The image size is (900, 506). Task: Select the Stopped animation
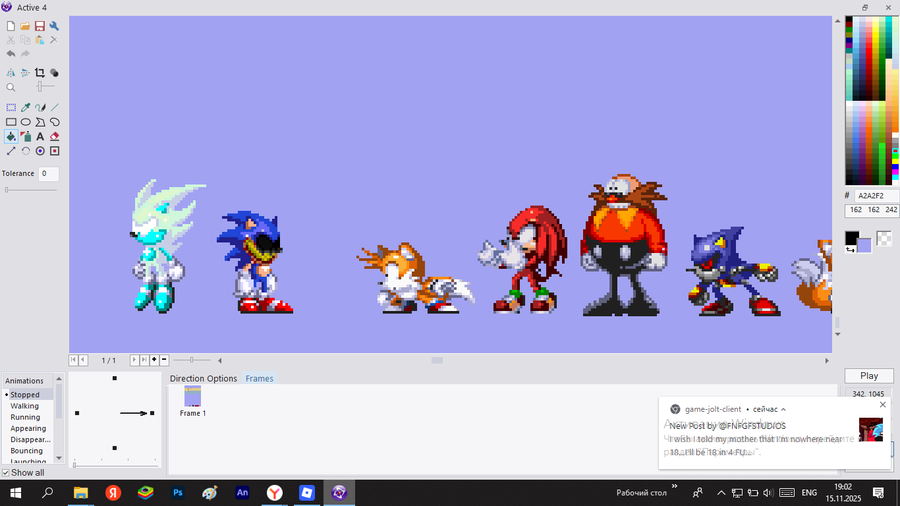point(25,395)
